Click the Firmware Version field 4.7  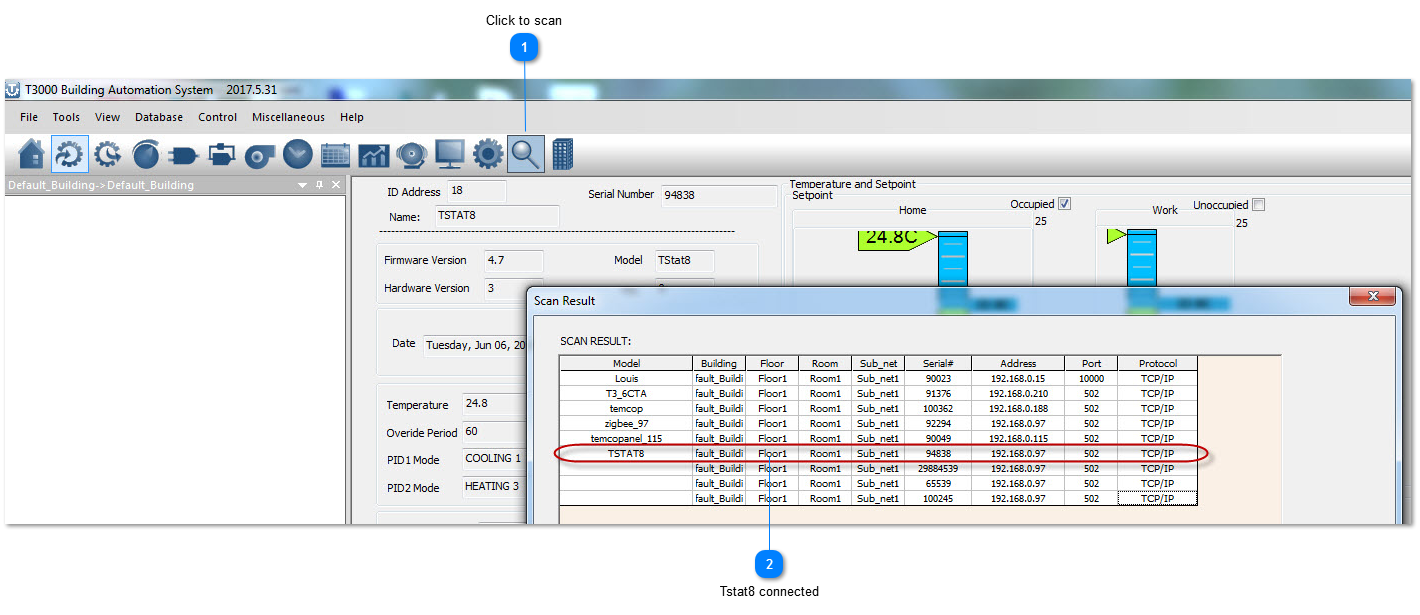pos(514,261)
